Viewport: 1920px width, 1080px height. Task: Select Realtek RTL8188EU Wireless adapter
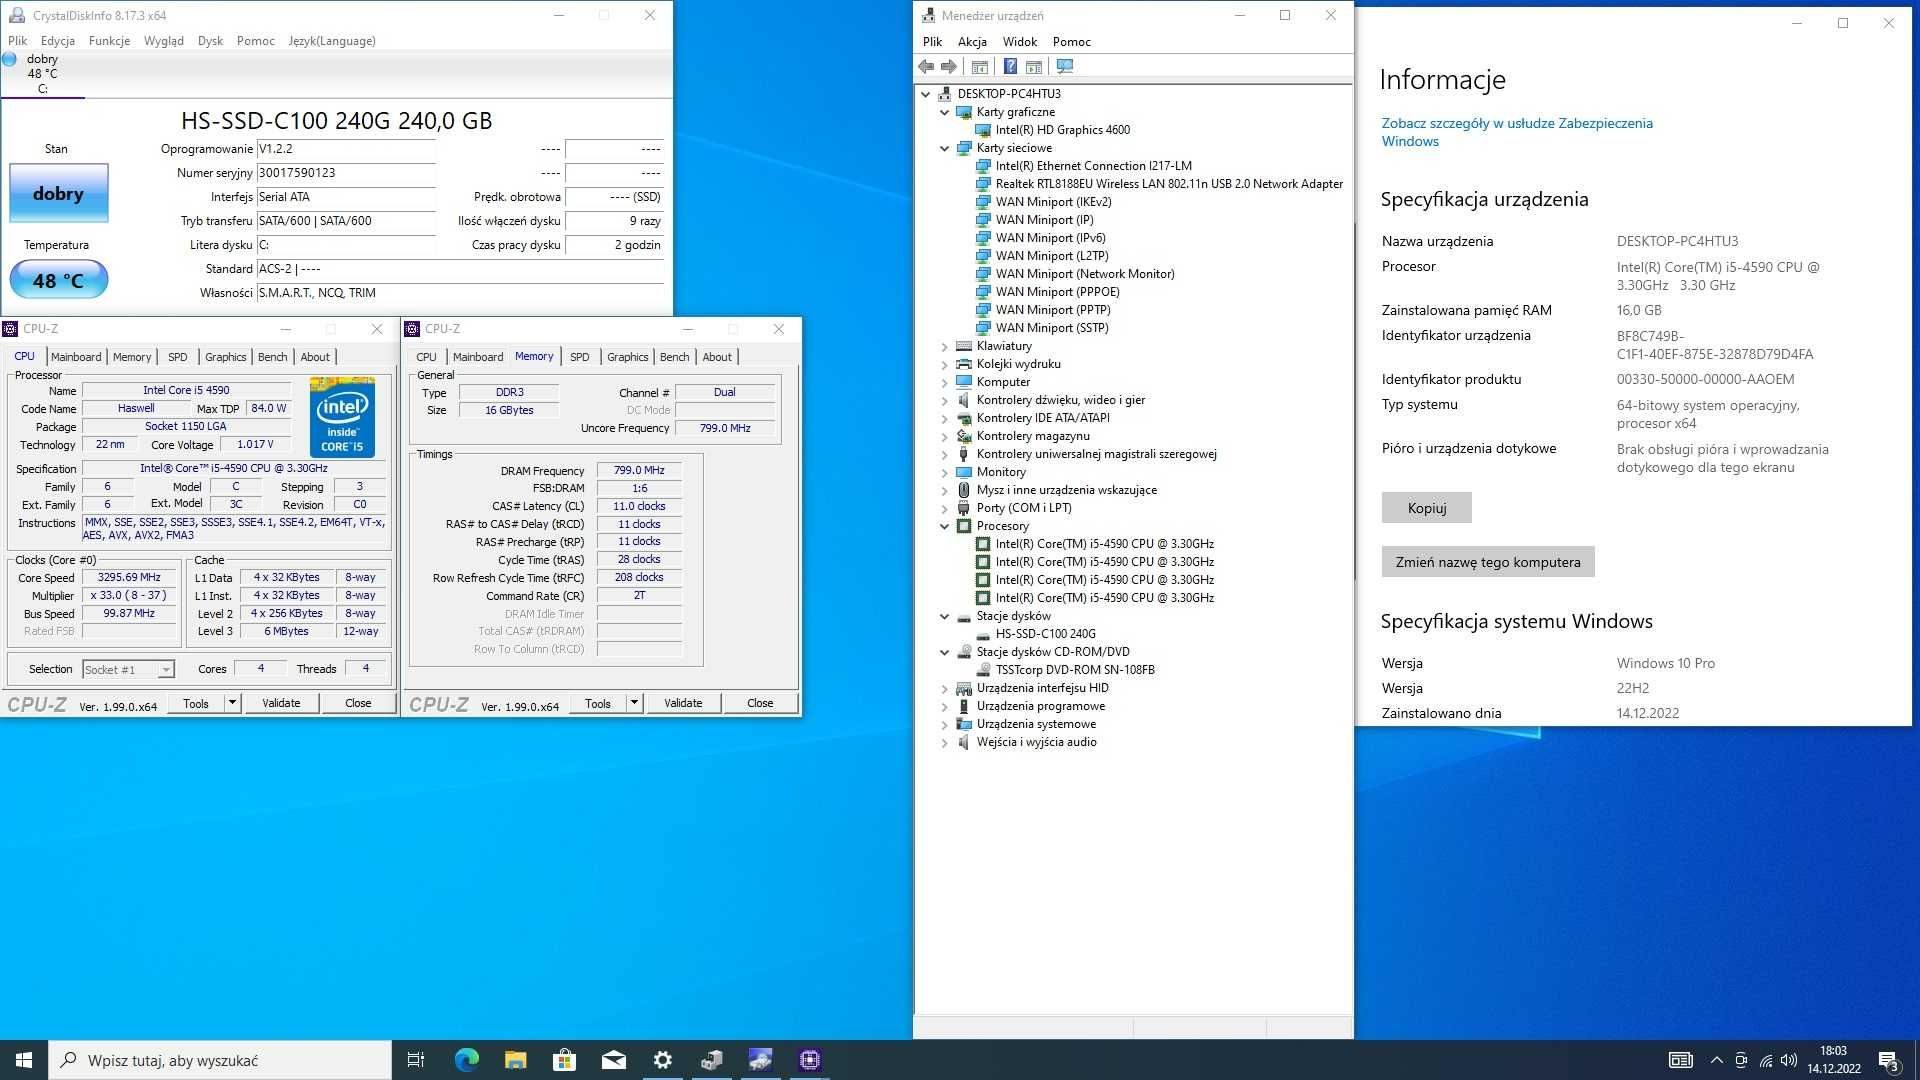coord(1168,184)
